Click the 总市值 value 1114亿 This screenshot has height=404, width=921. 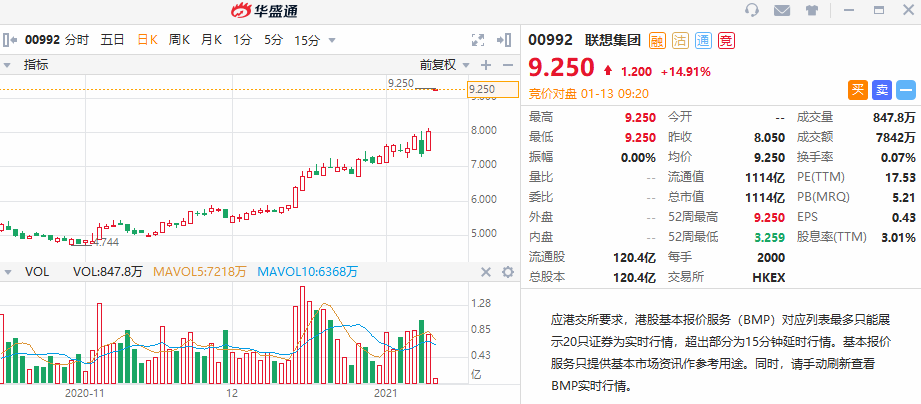click(766, 197)
